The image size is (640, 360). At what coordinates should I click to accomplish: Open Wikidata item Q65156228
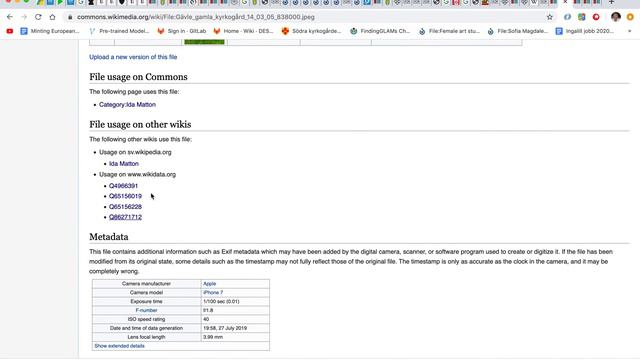point(125,207)
